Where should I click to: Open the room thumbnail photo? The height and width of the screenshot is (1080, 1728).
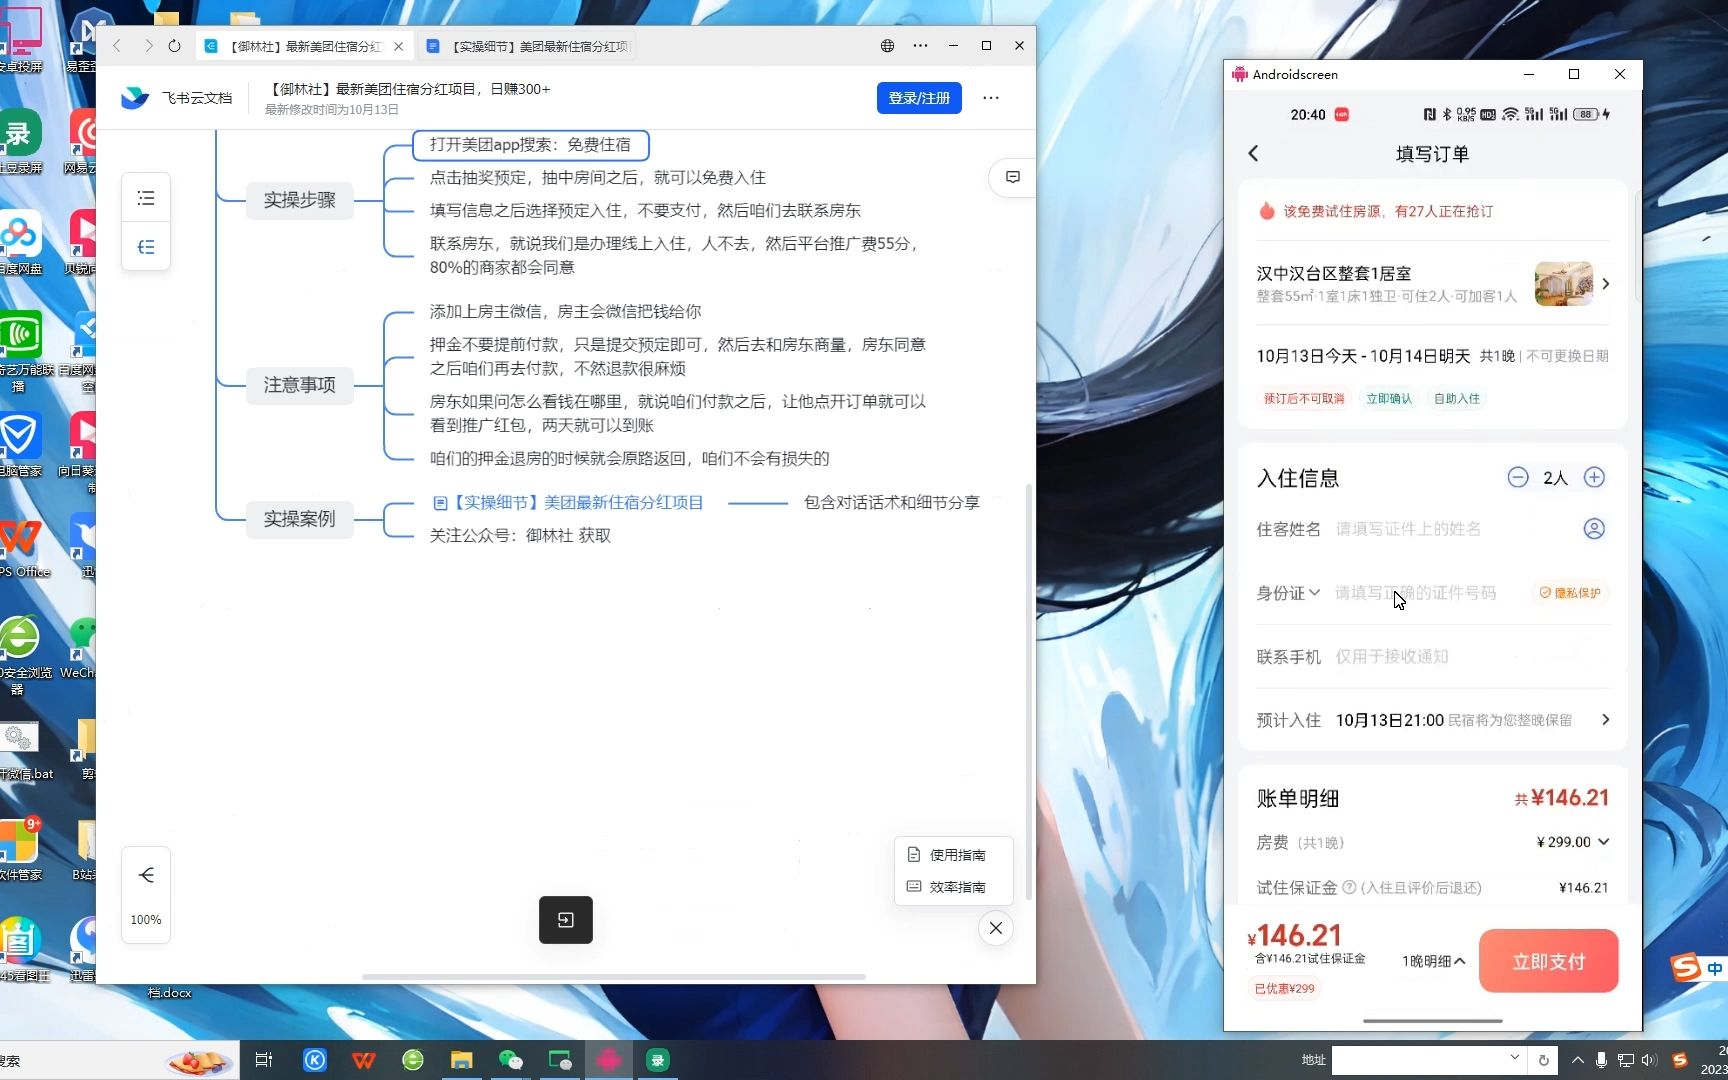pos(1563,284)
